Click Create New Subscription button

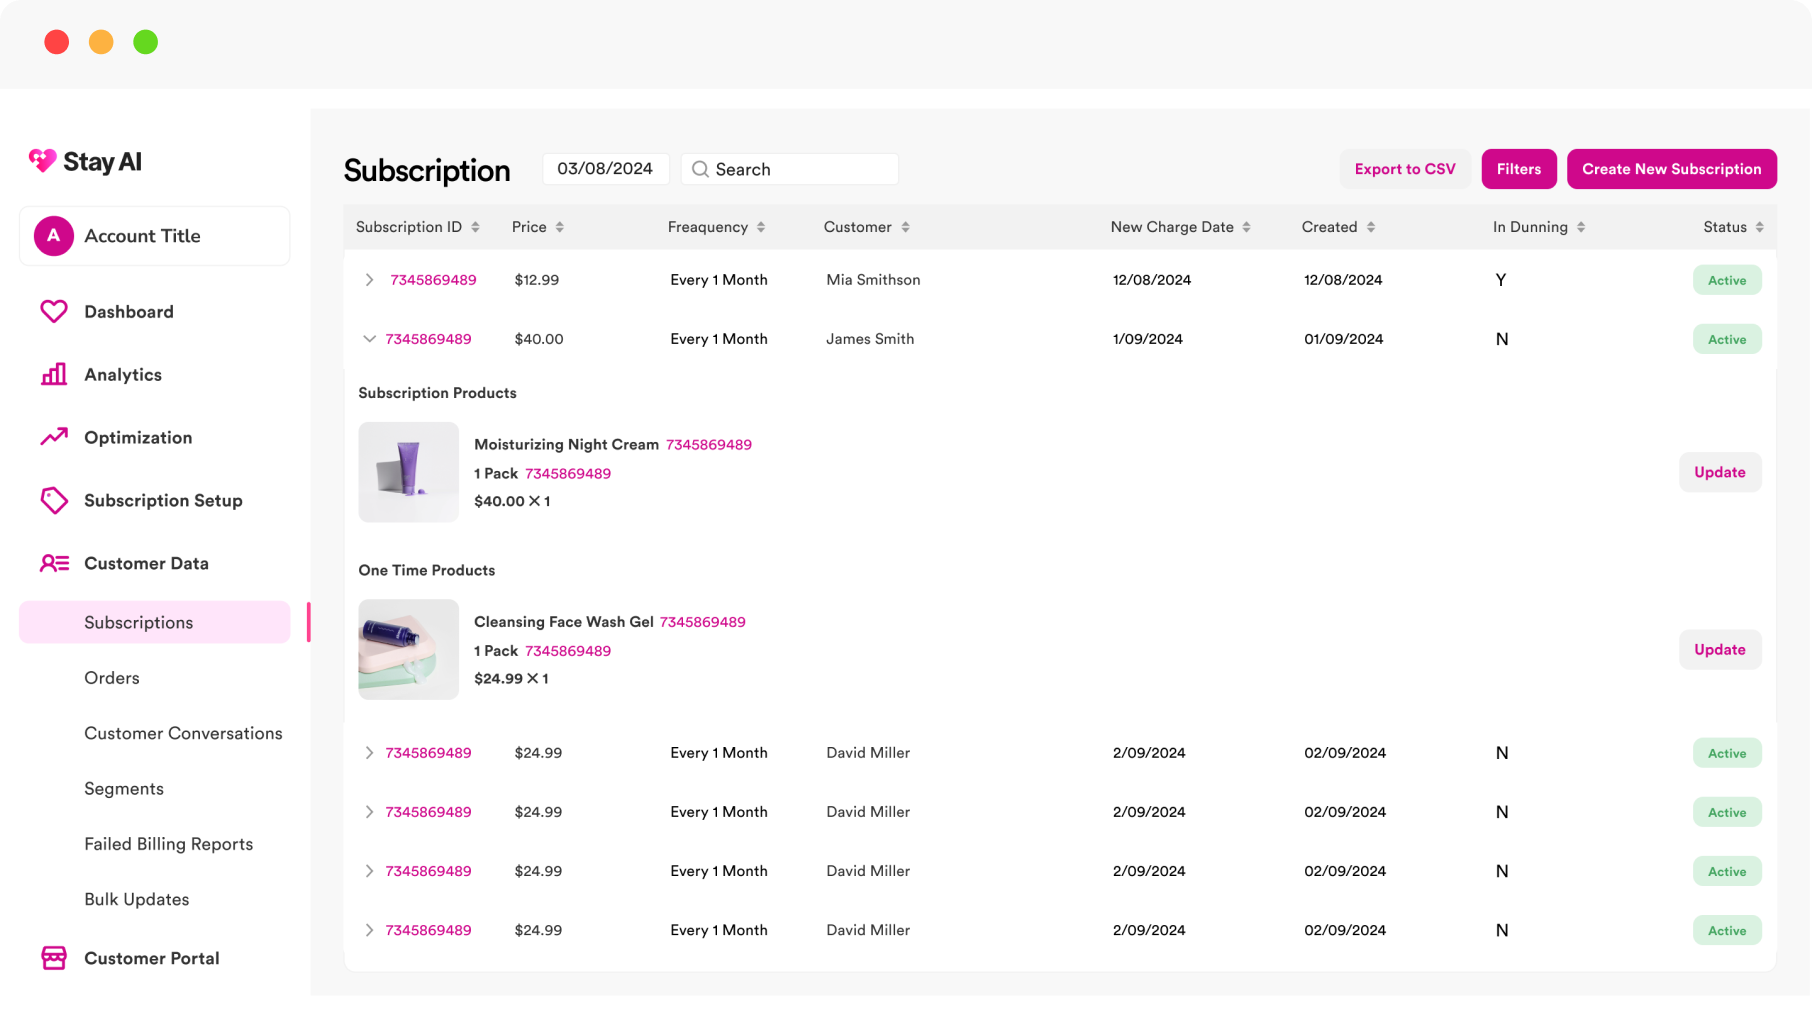click(1671, 169)
